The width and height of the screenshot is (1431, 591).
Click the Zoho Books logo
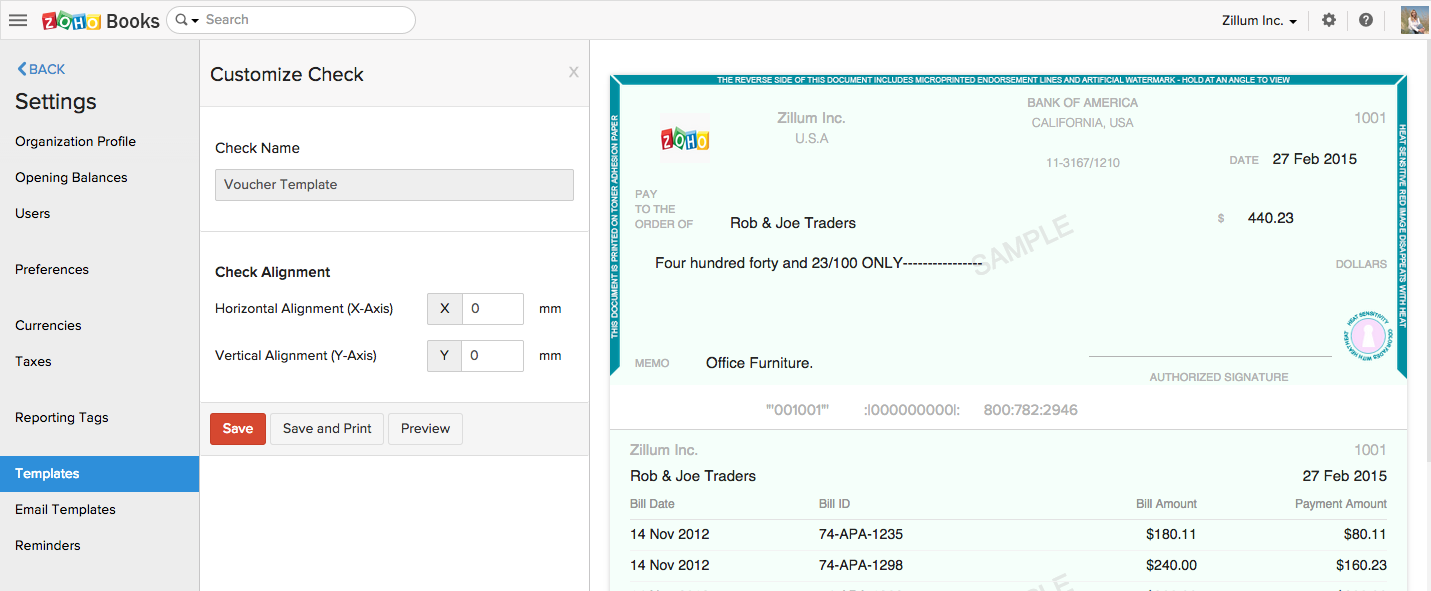[100, 20]
